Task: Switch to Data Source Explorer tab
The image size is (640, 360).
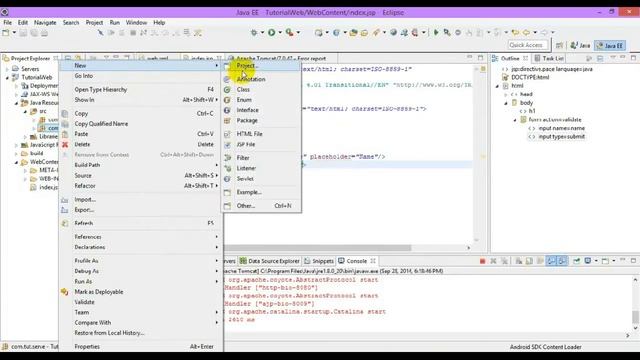Action: [x=270, y=261]
